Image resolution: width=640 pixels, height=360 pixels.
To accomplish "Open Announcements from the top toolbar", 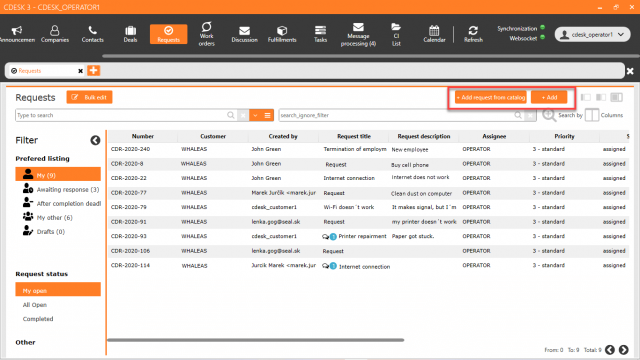I will click(17, 34).
